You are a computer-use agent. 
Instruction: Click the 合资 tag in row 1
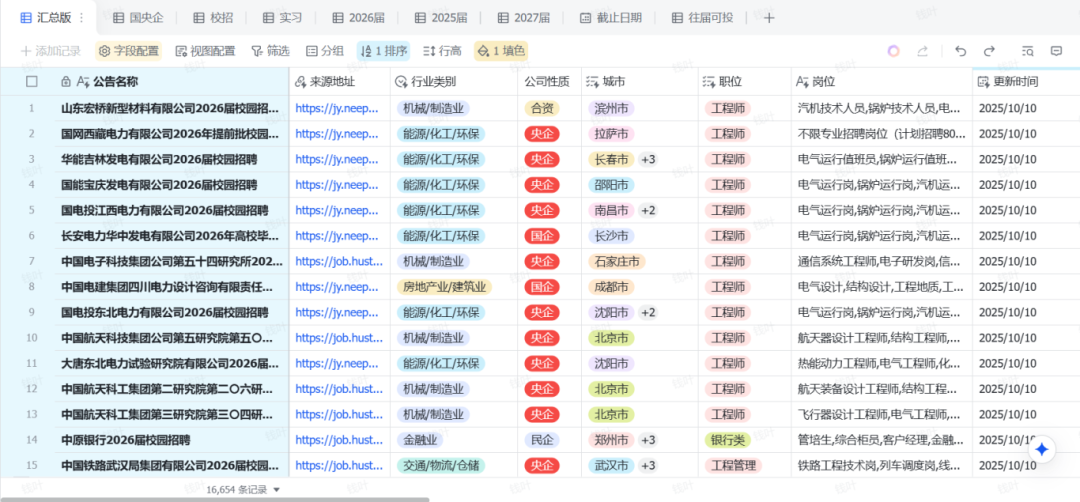coord(542,108)
